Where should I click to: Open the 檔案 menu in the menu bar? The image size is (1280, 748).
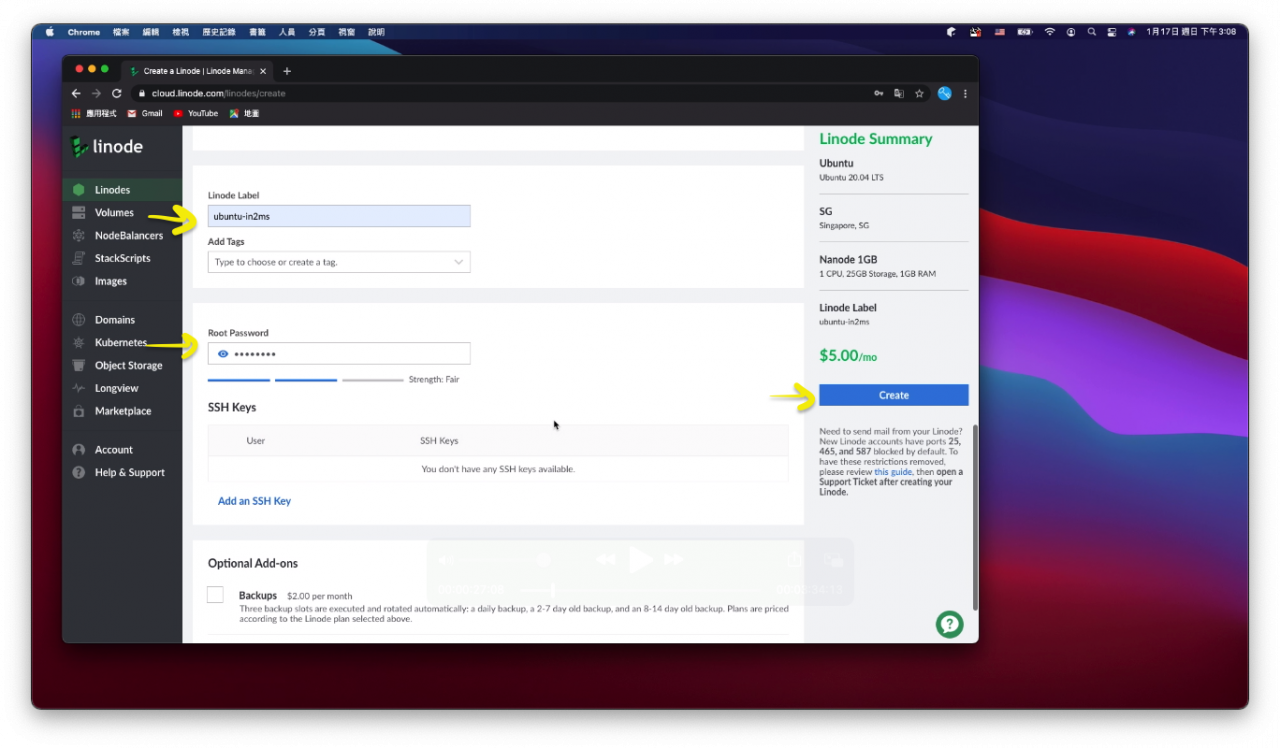(121, 32)
